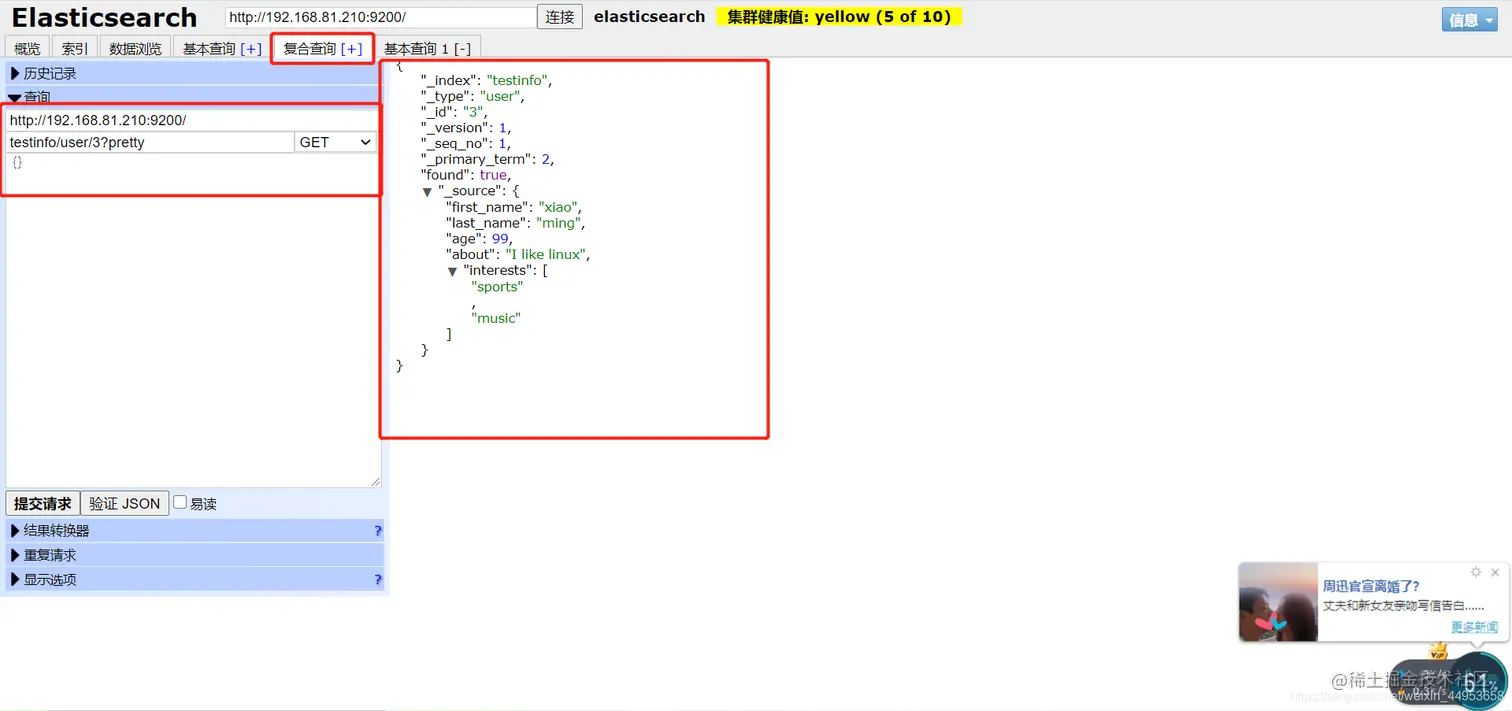The image size is (1512, 711).
Task: Focus the cluster connection URL field
Action: point(381,17)
